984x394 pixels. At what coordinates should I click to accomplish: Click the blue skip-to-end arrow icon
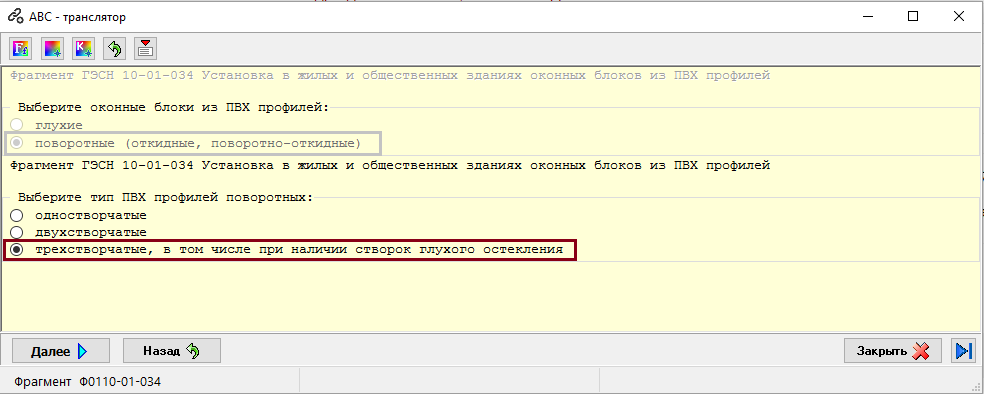(962, 351)
